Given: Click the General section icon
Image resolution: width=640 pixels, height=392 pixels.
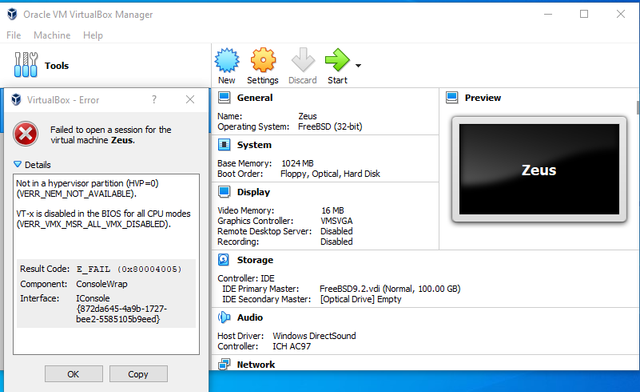Looking at the screenshot, I should point(224,98).
